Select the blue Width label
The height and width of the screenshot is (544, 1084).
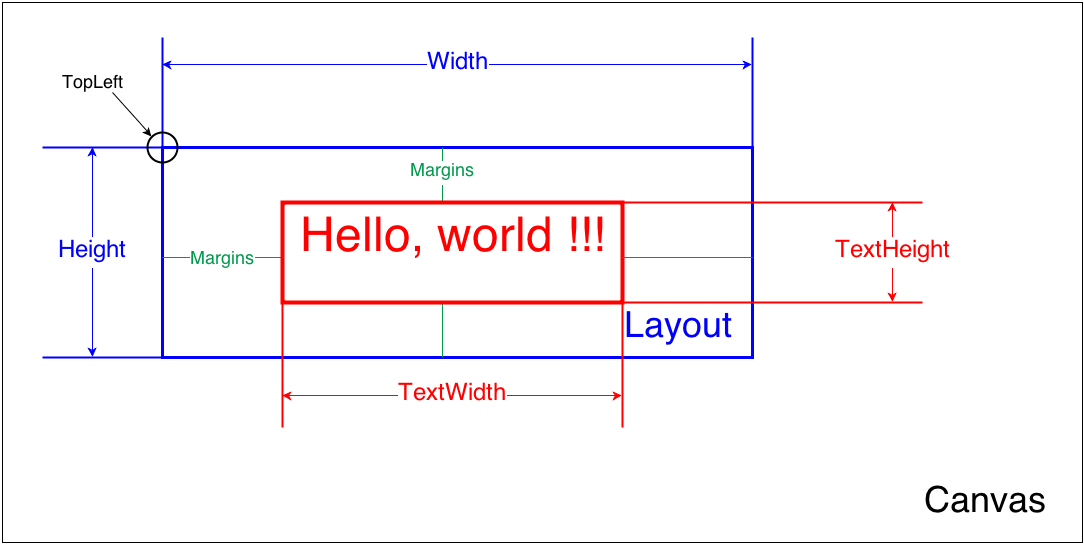click(457, 61)
